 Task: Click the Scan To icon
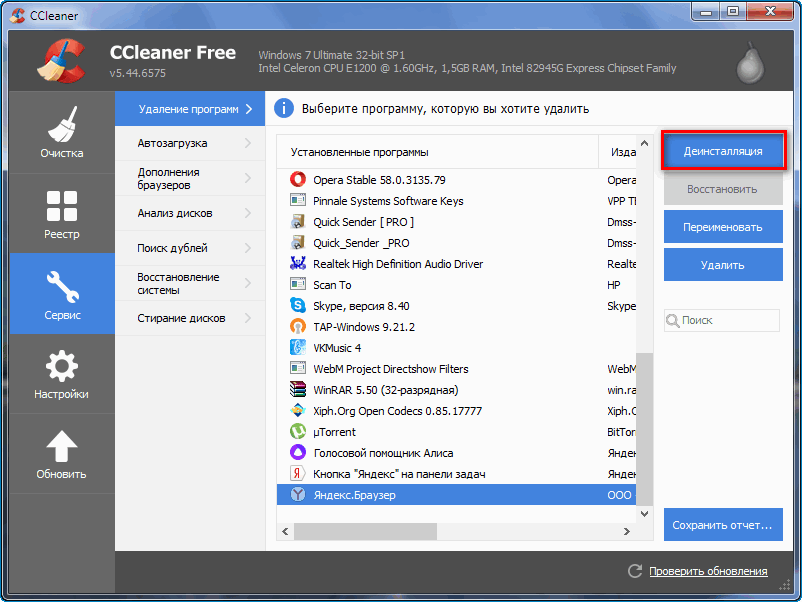click(x=298, y=284)
